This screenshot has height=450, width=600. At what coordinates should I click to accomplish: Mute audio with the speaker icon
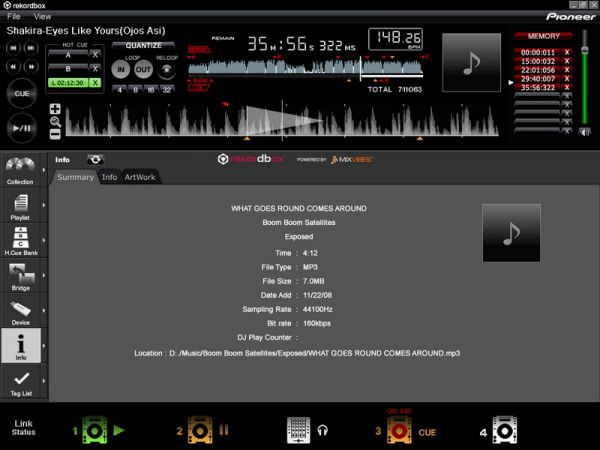tap(584, 132)
